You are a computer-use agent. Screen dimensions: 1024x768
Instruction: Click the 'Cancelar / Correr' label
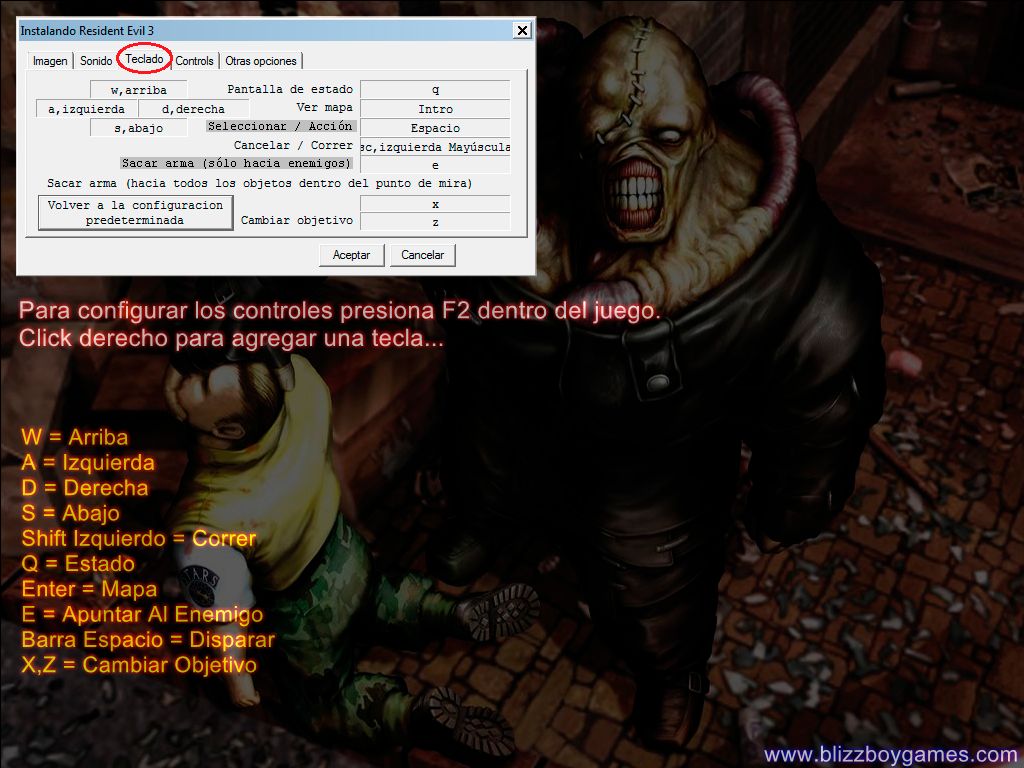pyautogui.click(x=293, y=145)
